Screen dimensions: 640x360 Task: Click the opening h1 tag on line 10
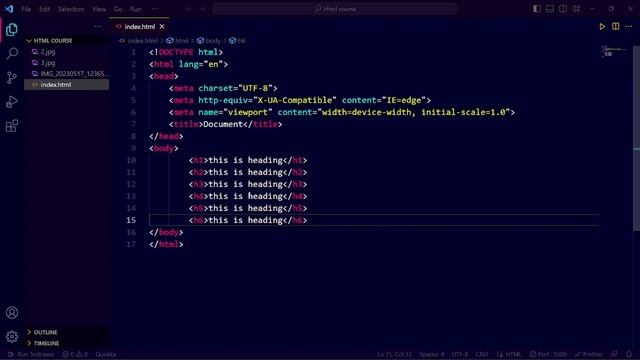tap(198, 160)
